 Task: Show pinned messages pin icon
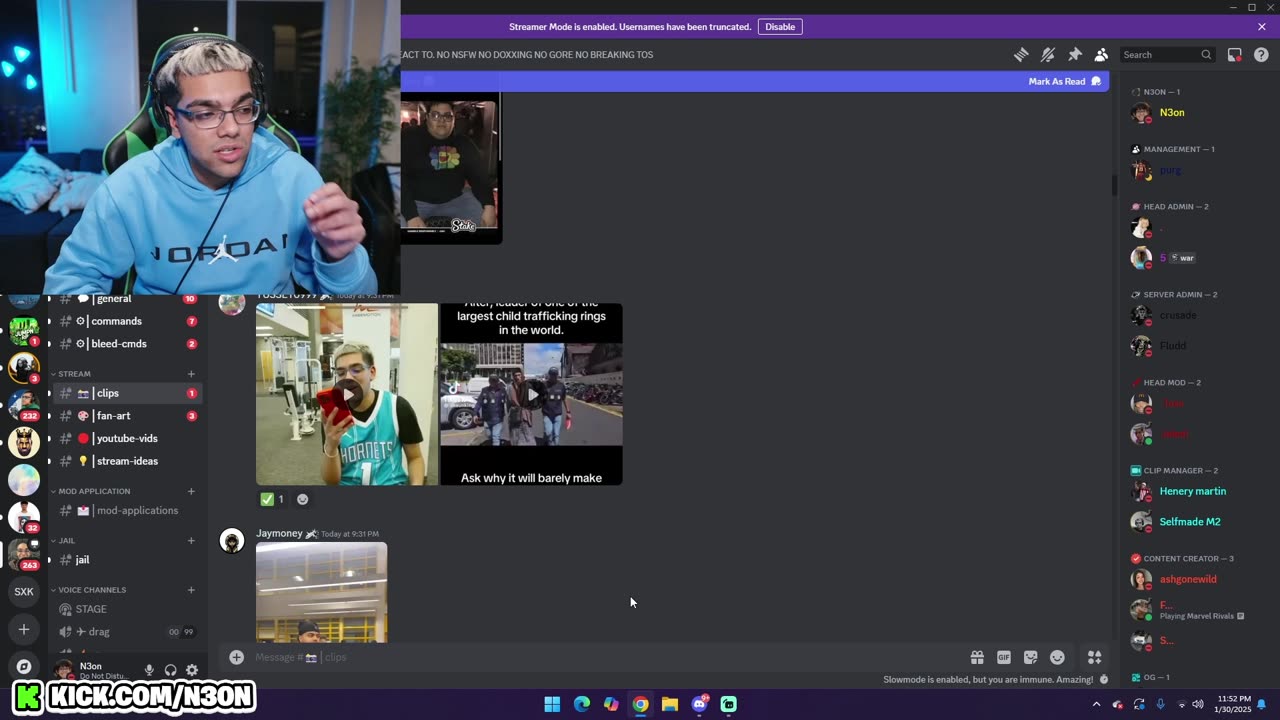(1075, 55)
